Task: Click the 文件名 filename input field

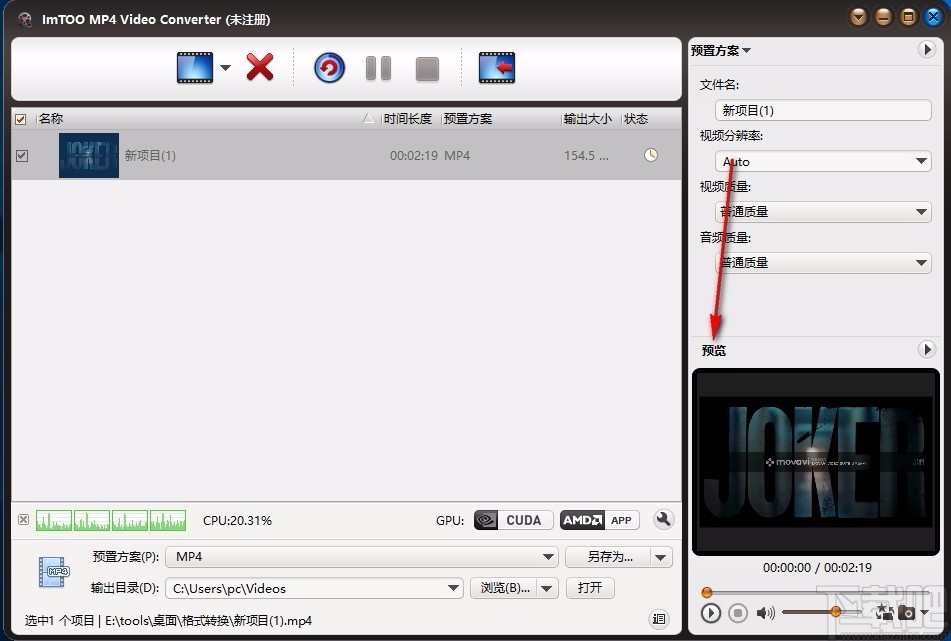Action: coord(822,110)
